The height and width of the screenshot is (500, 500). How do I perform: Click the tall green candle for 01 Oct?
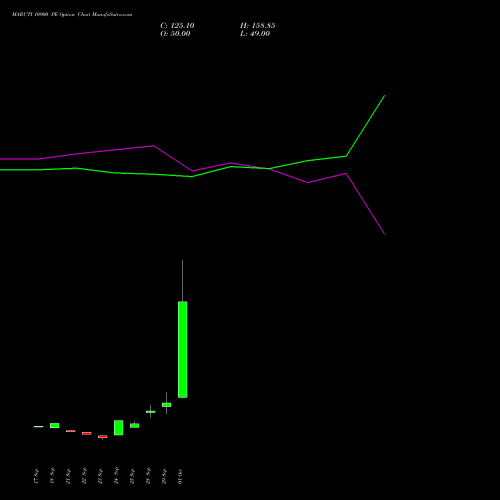182,349
